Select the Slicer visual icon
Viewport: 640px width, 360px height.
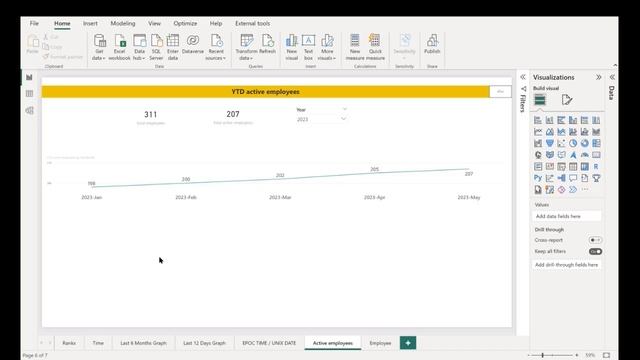coord(562,167)
